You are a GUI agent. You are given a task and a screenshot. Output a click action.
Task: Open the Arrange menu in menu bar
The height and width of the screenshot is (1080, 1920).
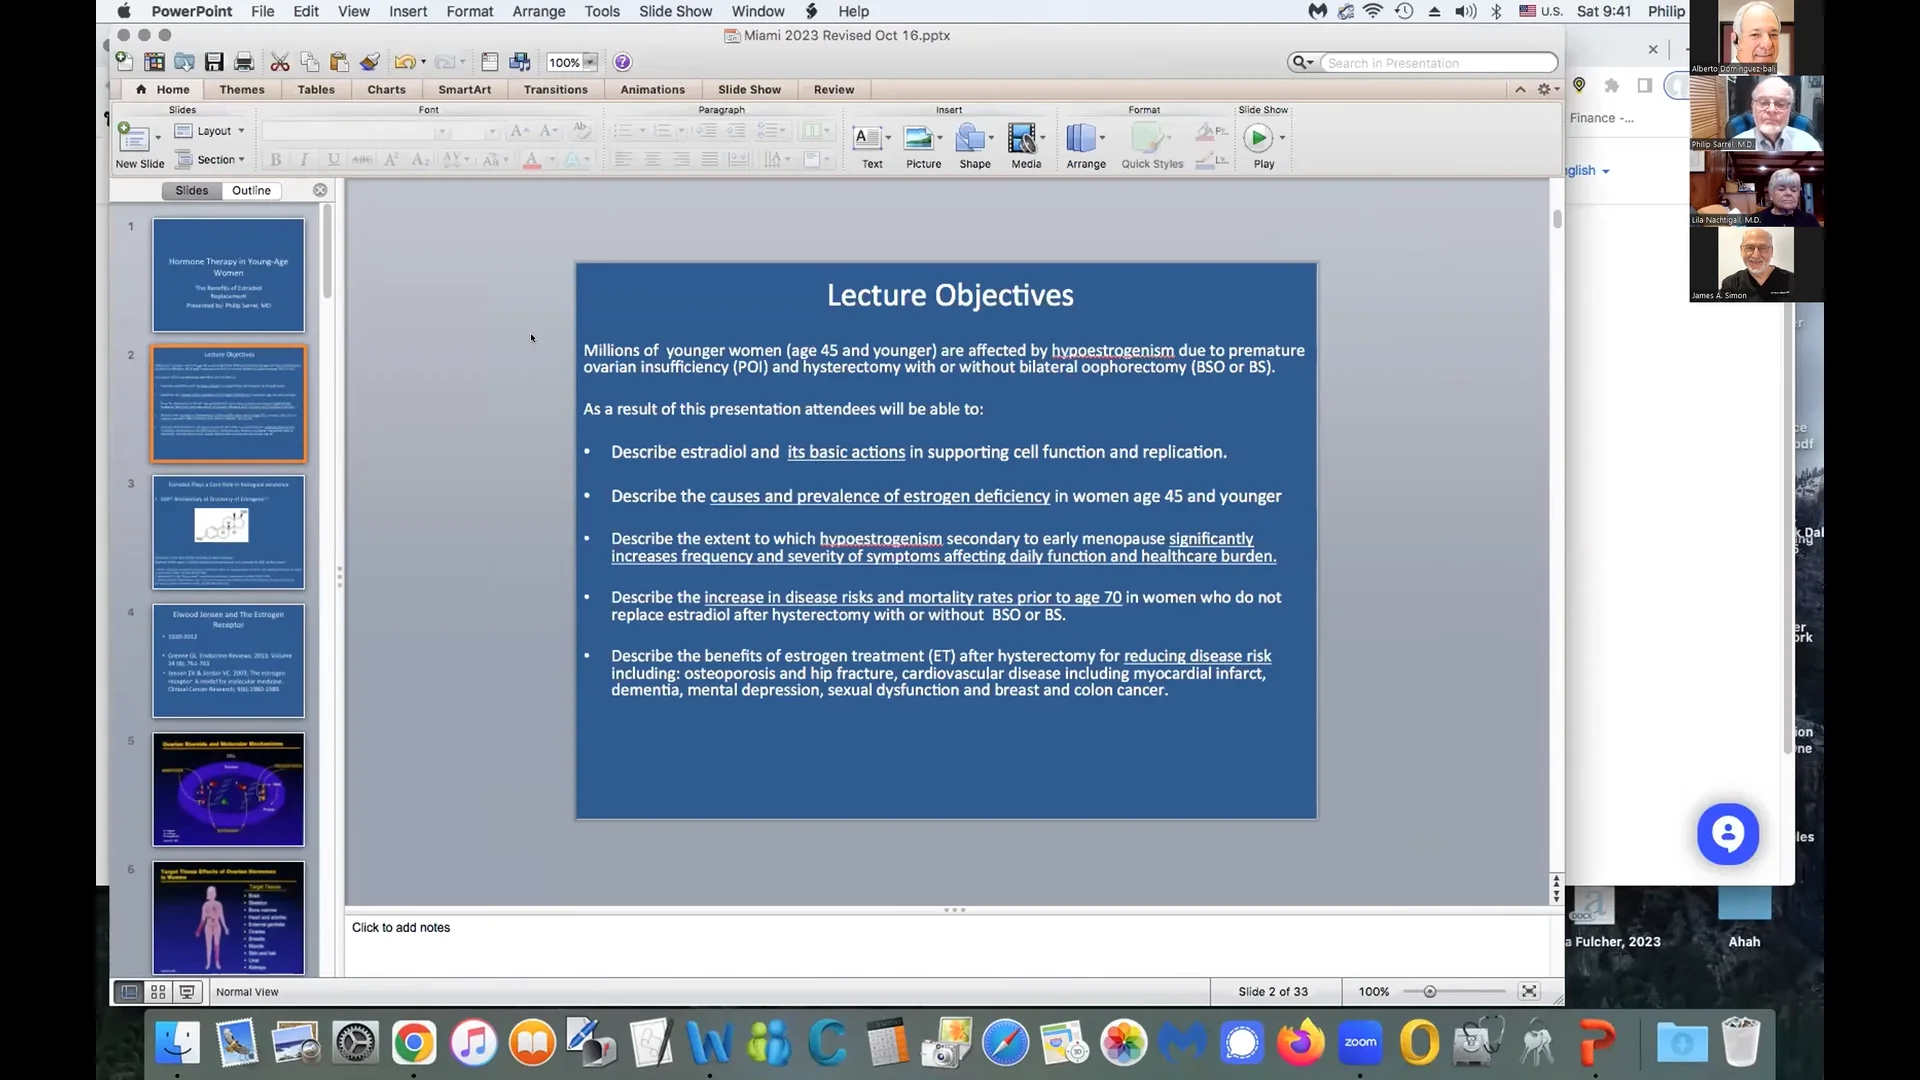pos(538,11)
